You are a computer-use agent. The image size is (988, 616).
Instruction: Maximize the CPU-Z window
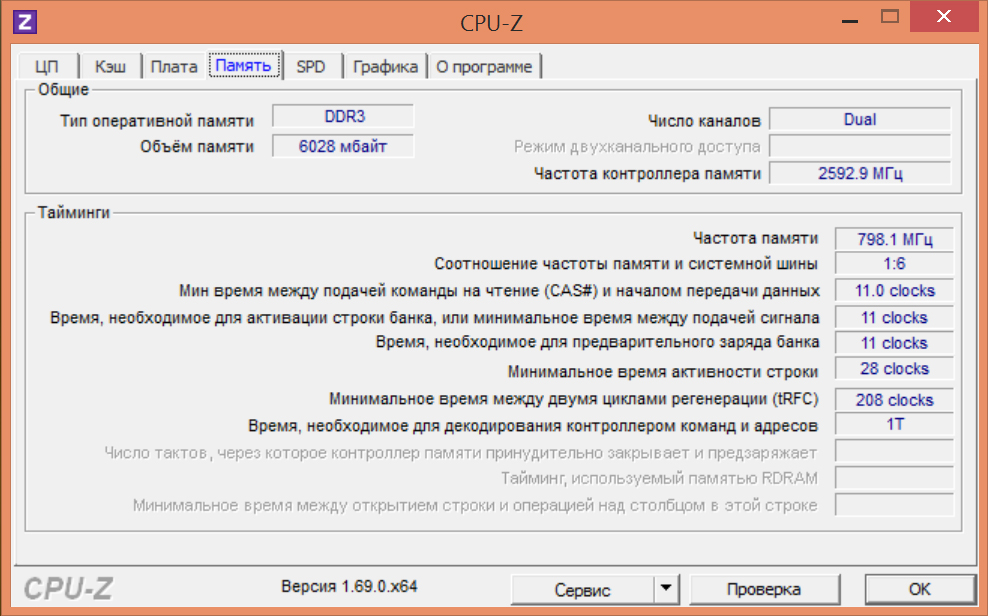890,17
